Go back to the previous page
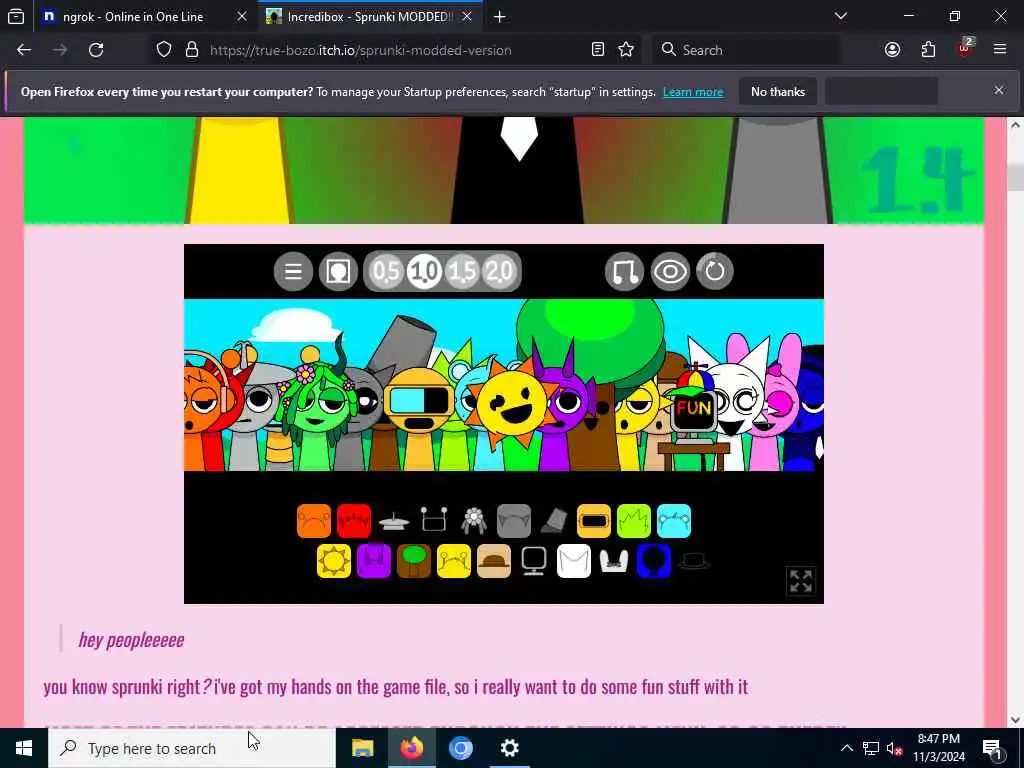This screenshot has height=768, width=1024. coord(24,50)
